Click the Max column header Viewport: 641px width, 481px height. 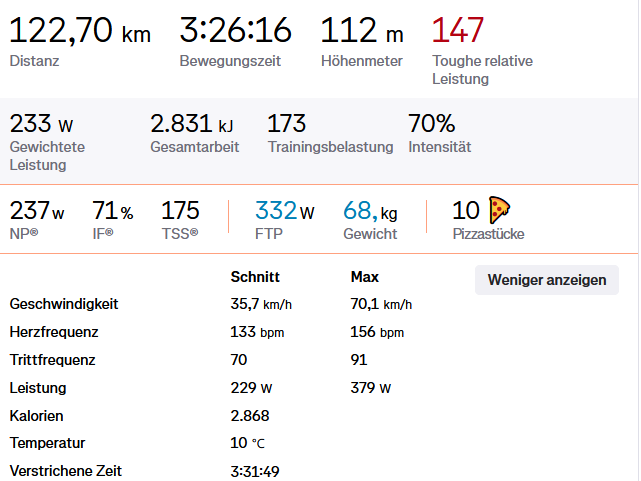click(364, 276)
